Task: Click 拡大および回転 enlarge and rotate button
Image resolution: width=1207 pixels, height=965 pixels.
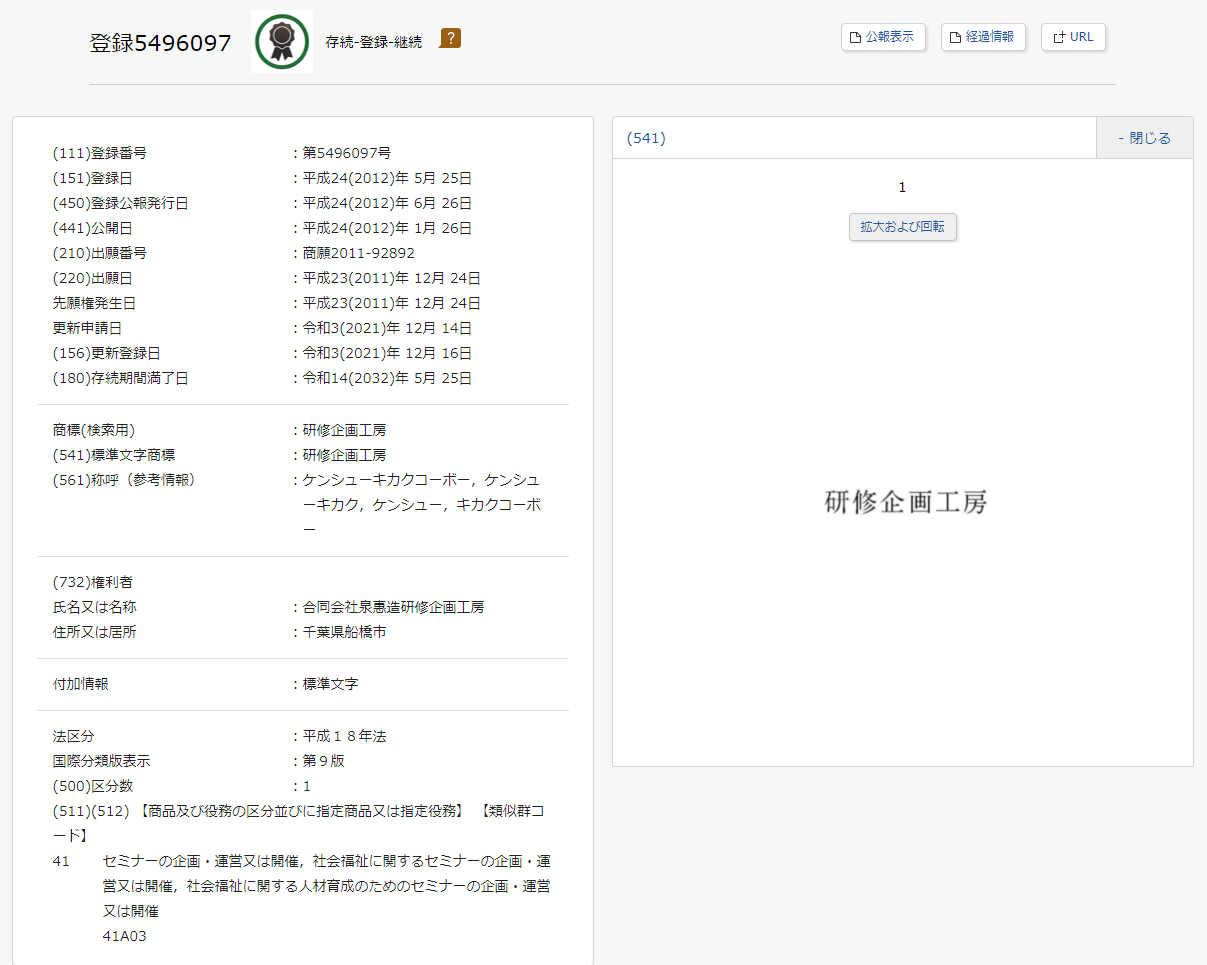Action: point(903,227)
